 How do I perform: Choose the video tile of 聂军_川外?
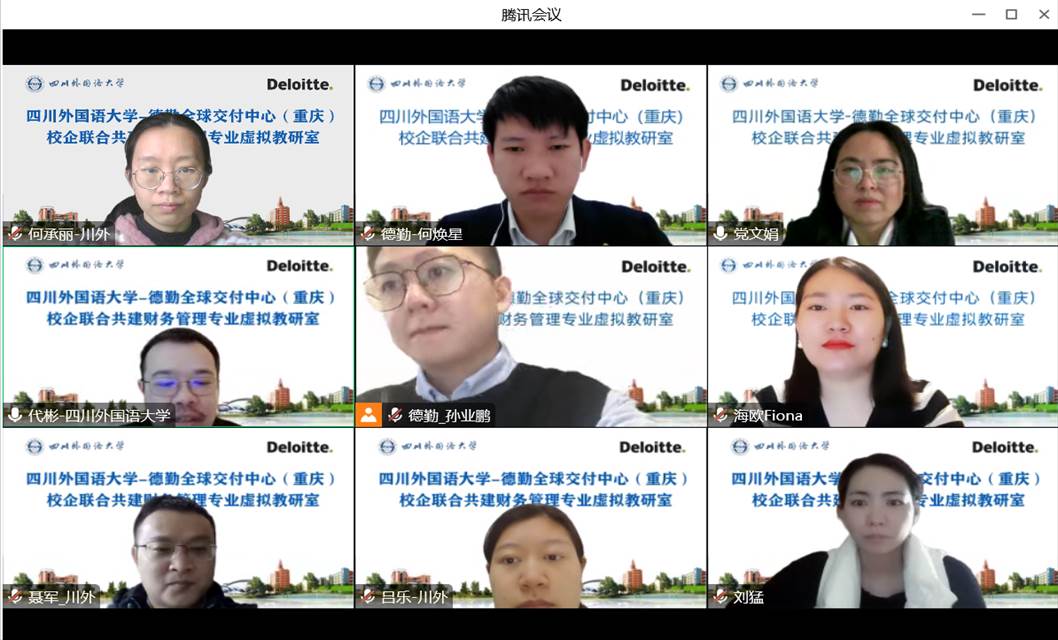(x=178, y=518)
